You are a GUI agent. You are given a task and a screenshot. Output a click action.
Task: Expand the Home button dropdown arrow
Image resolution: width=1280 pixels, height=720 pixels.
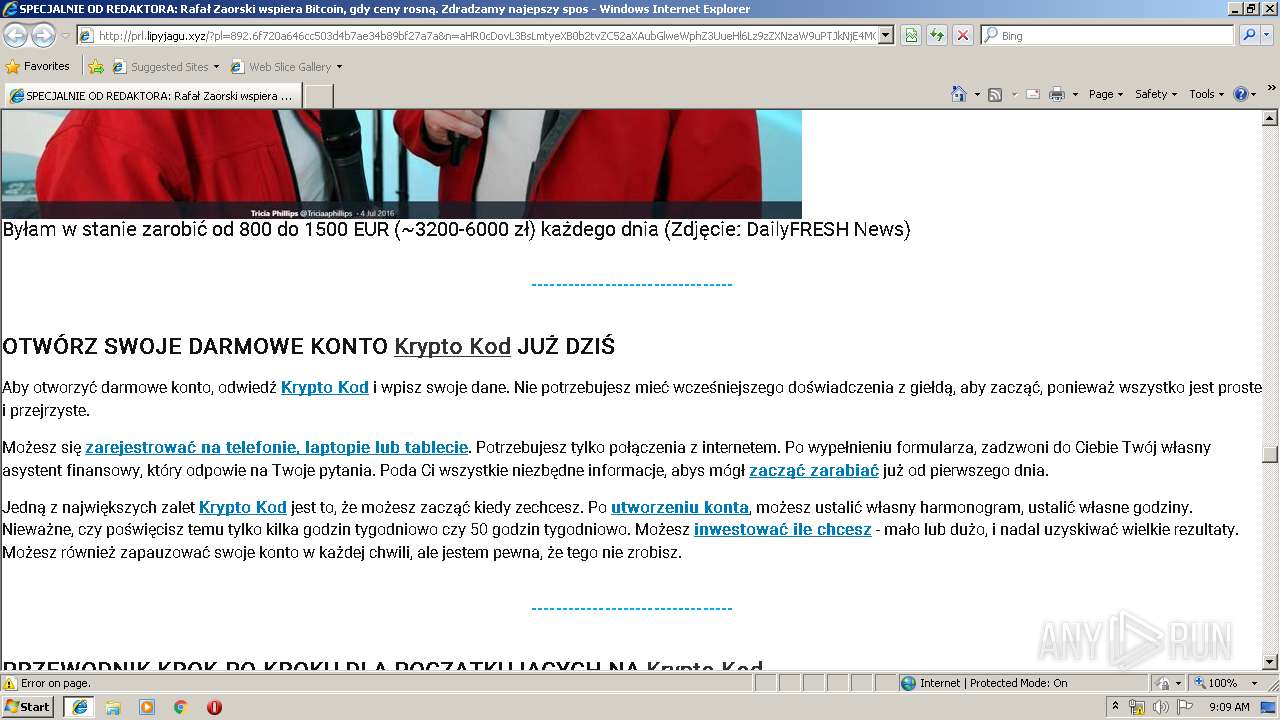[976, 94]
